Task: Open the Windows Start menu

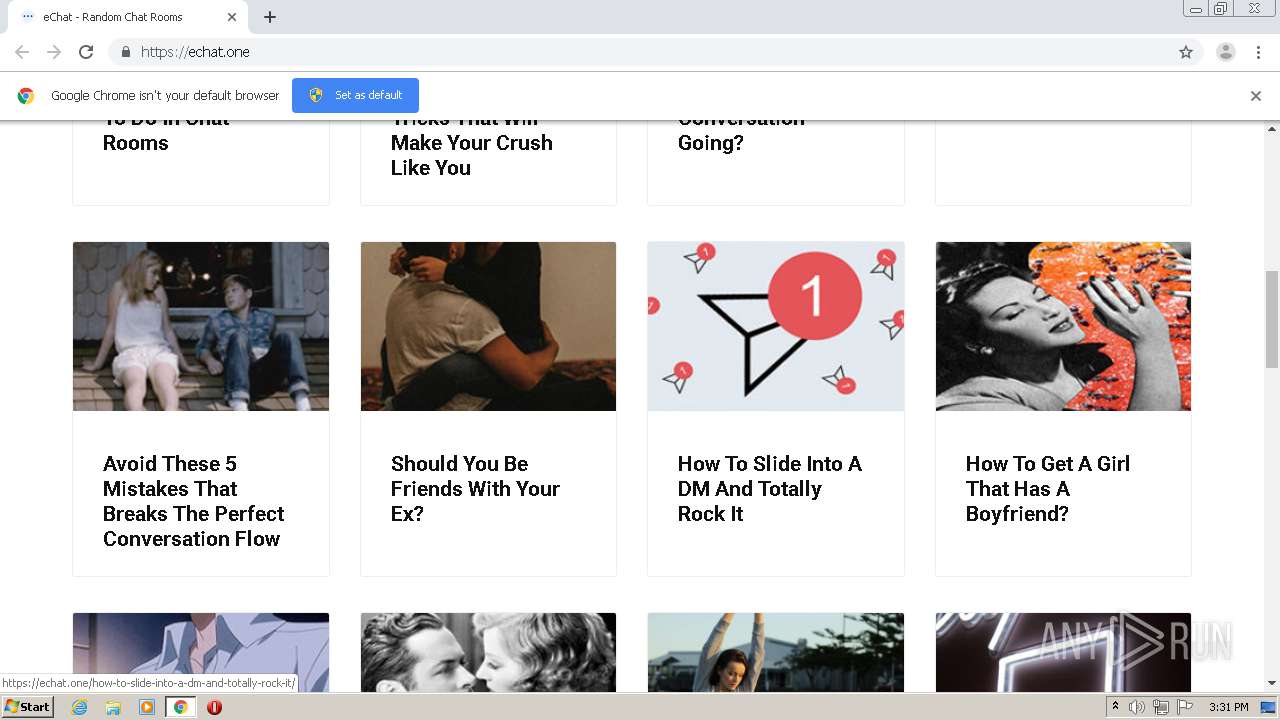Action: [28, 707]
